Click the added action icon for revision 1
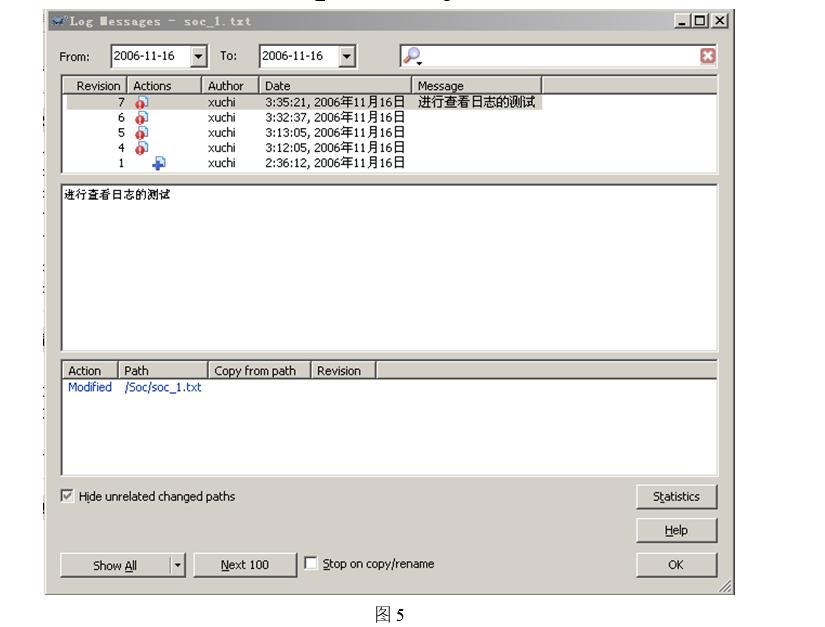Viewport: 825px width, 627px height. pyautogui.click(x=158, y=162)
